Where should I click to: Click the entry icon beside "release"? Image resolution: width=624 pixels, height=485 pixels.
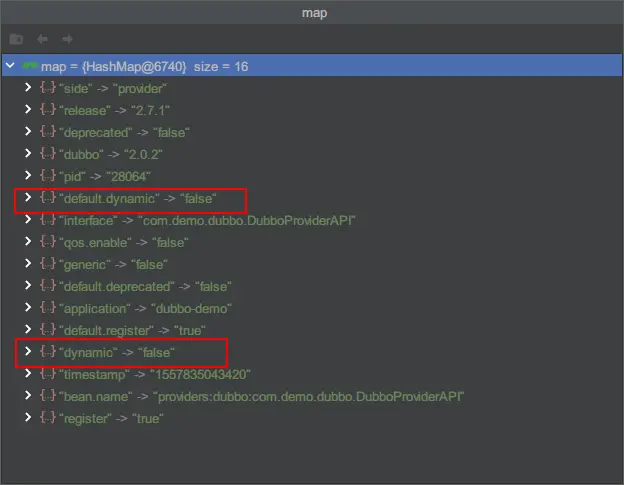[48, 109]
